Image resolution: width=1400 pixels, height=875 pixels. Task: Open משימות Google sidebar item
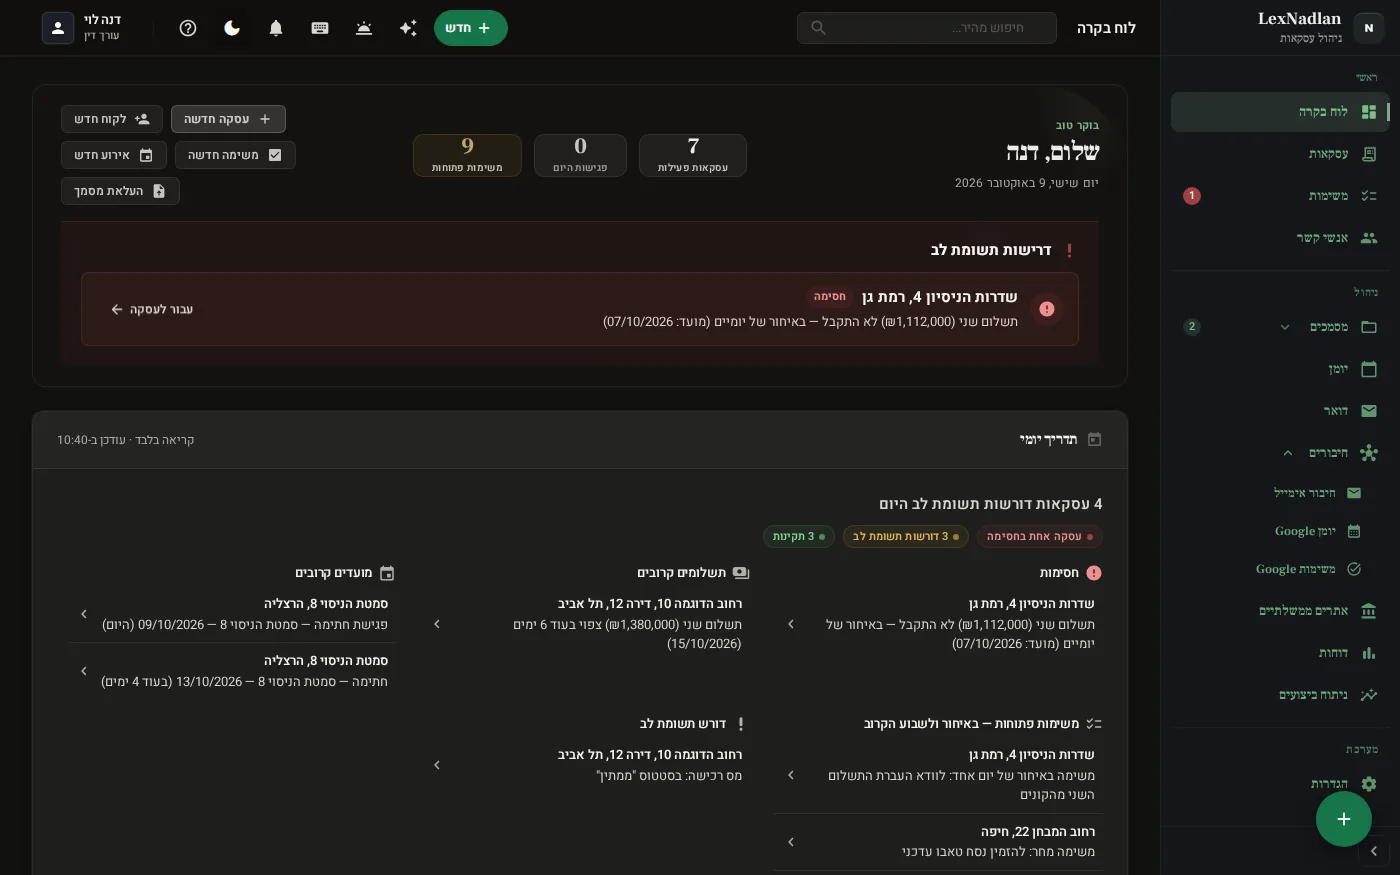coord(1280,569)
